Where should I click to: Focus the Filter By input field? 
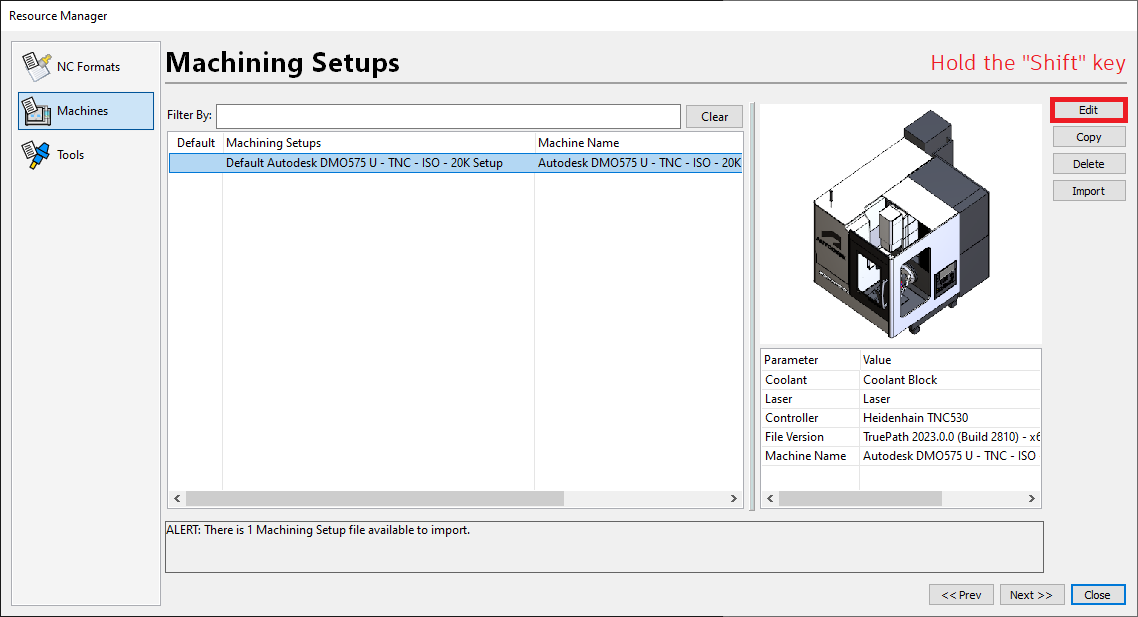(448, 116)
